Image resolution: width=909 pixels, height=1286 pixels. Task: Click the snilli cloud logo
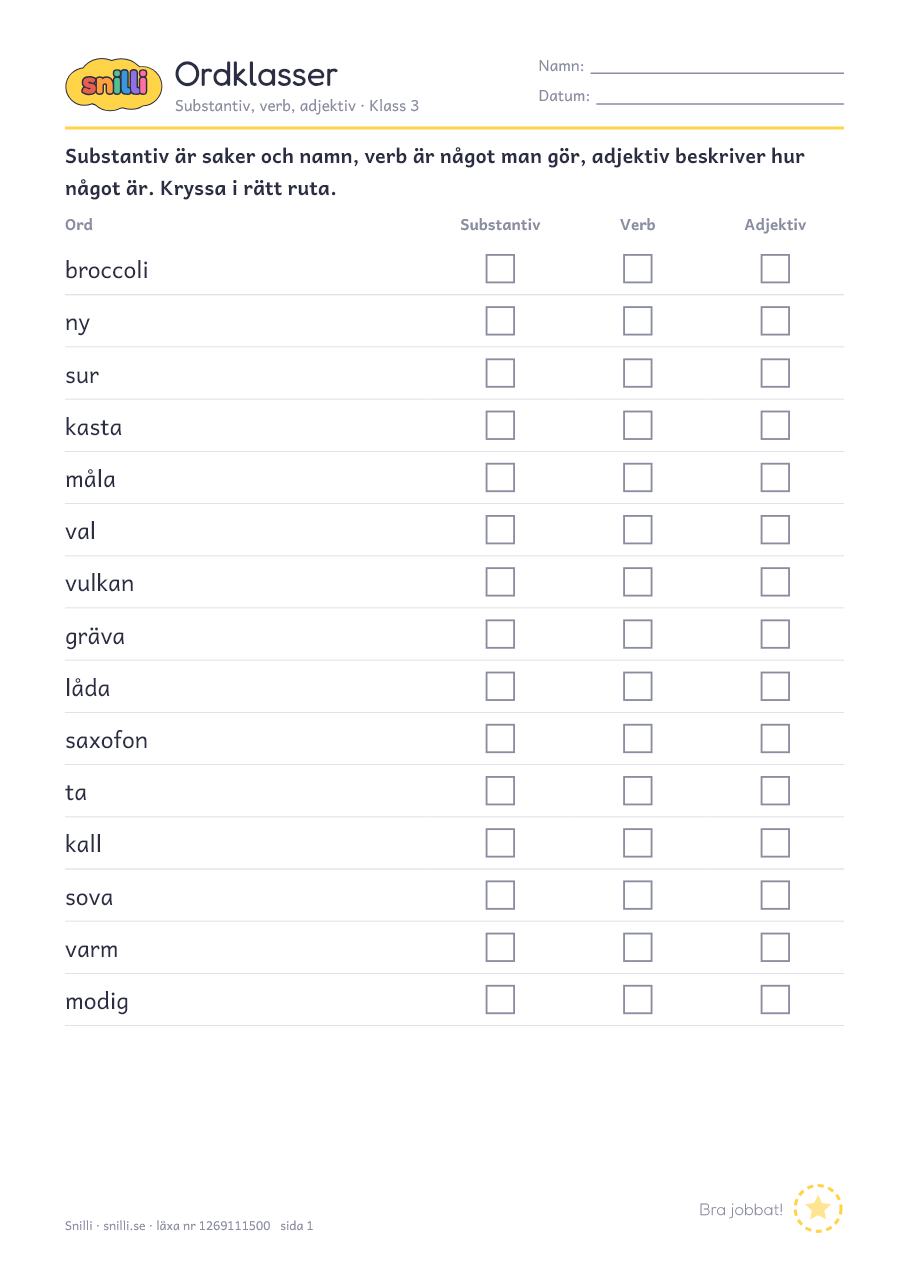pyautogui.click(x=113, y=83)
